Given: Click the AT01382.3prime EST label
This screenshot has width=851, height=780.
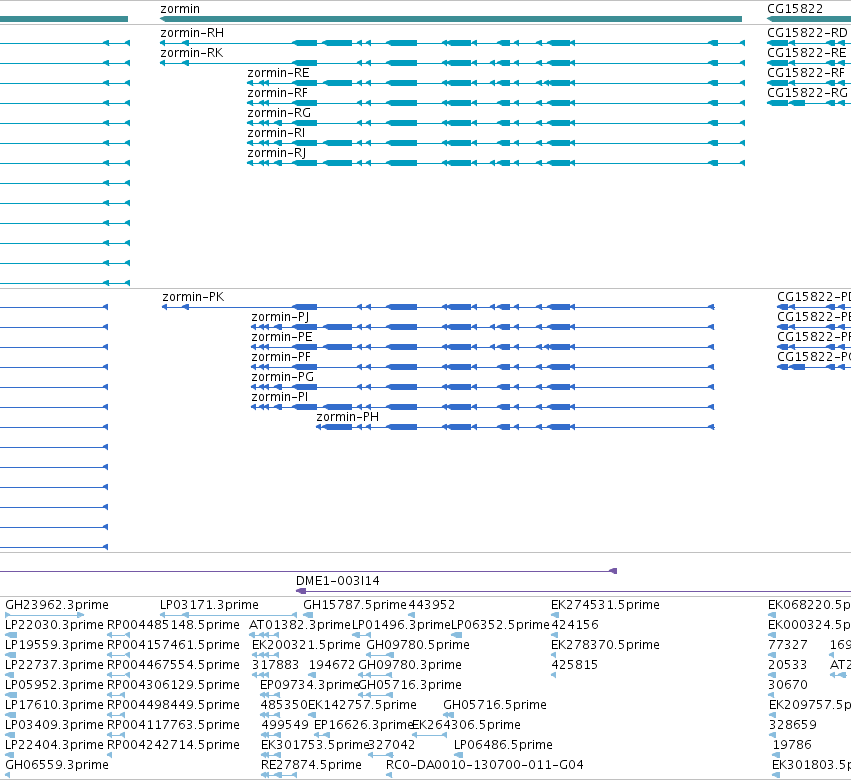Looking at the screenshot, I should (x=300, y=625).
